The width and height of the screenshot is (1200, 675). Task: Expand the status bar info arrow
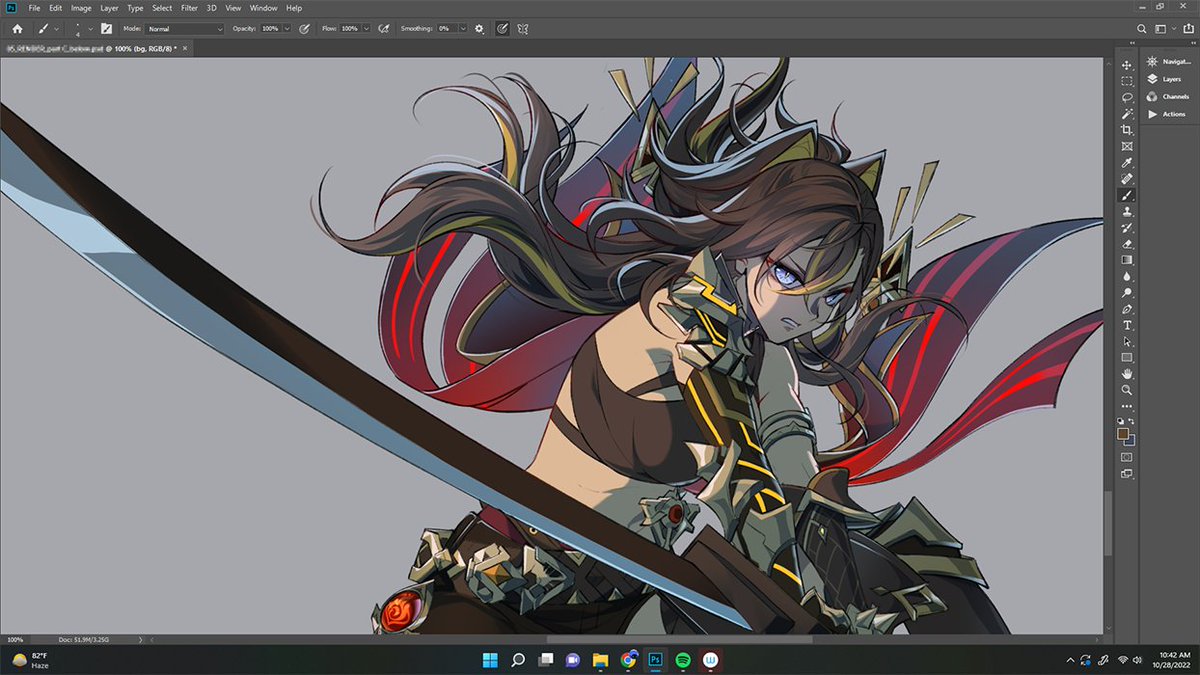pos(140,639)
